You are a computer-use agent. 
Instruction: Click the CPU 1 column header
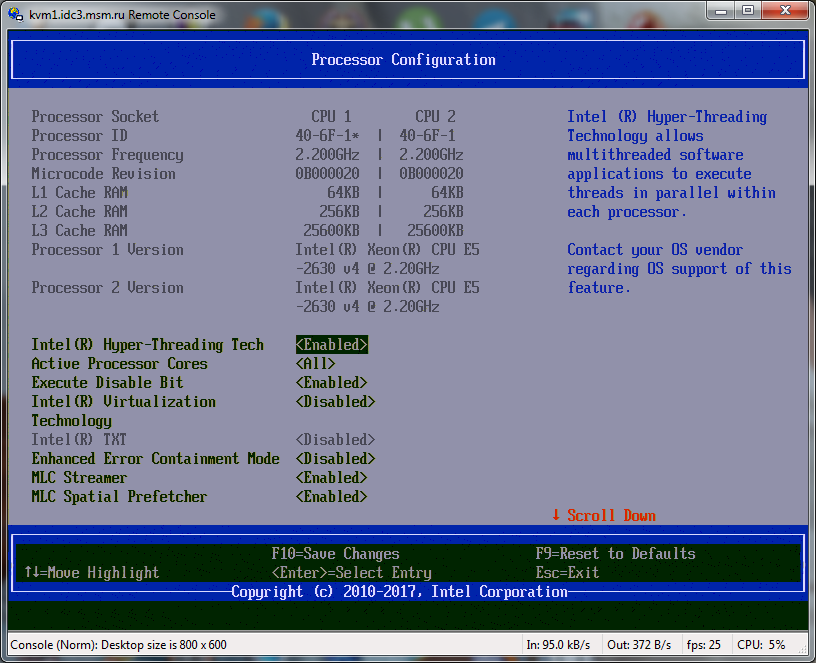[x=331, y=117]
